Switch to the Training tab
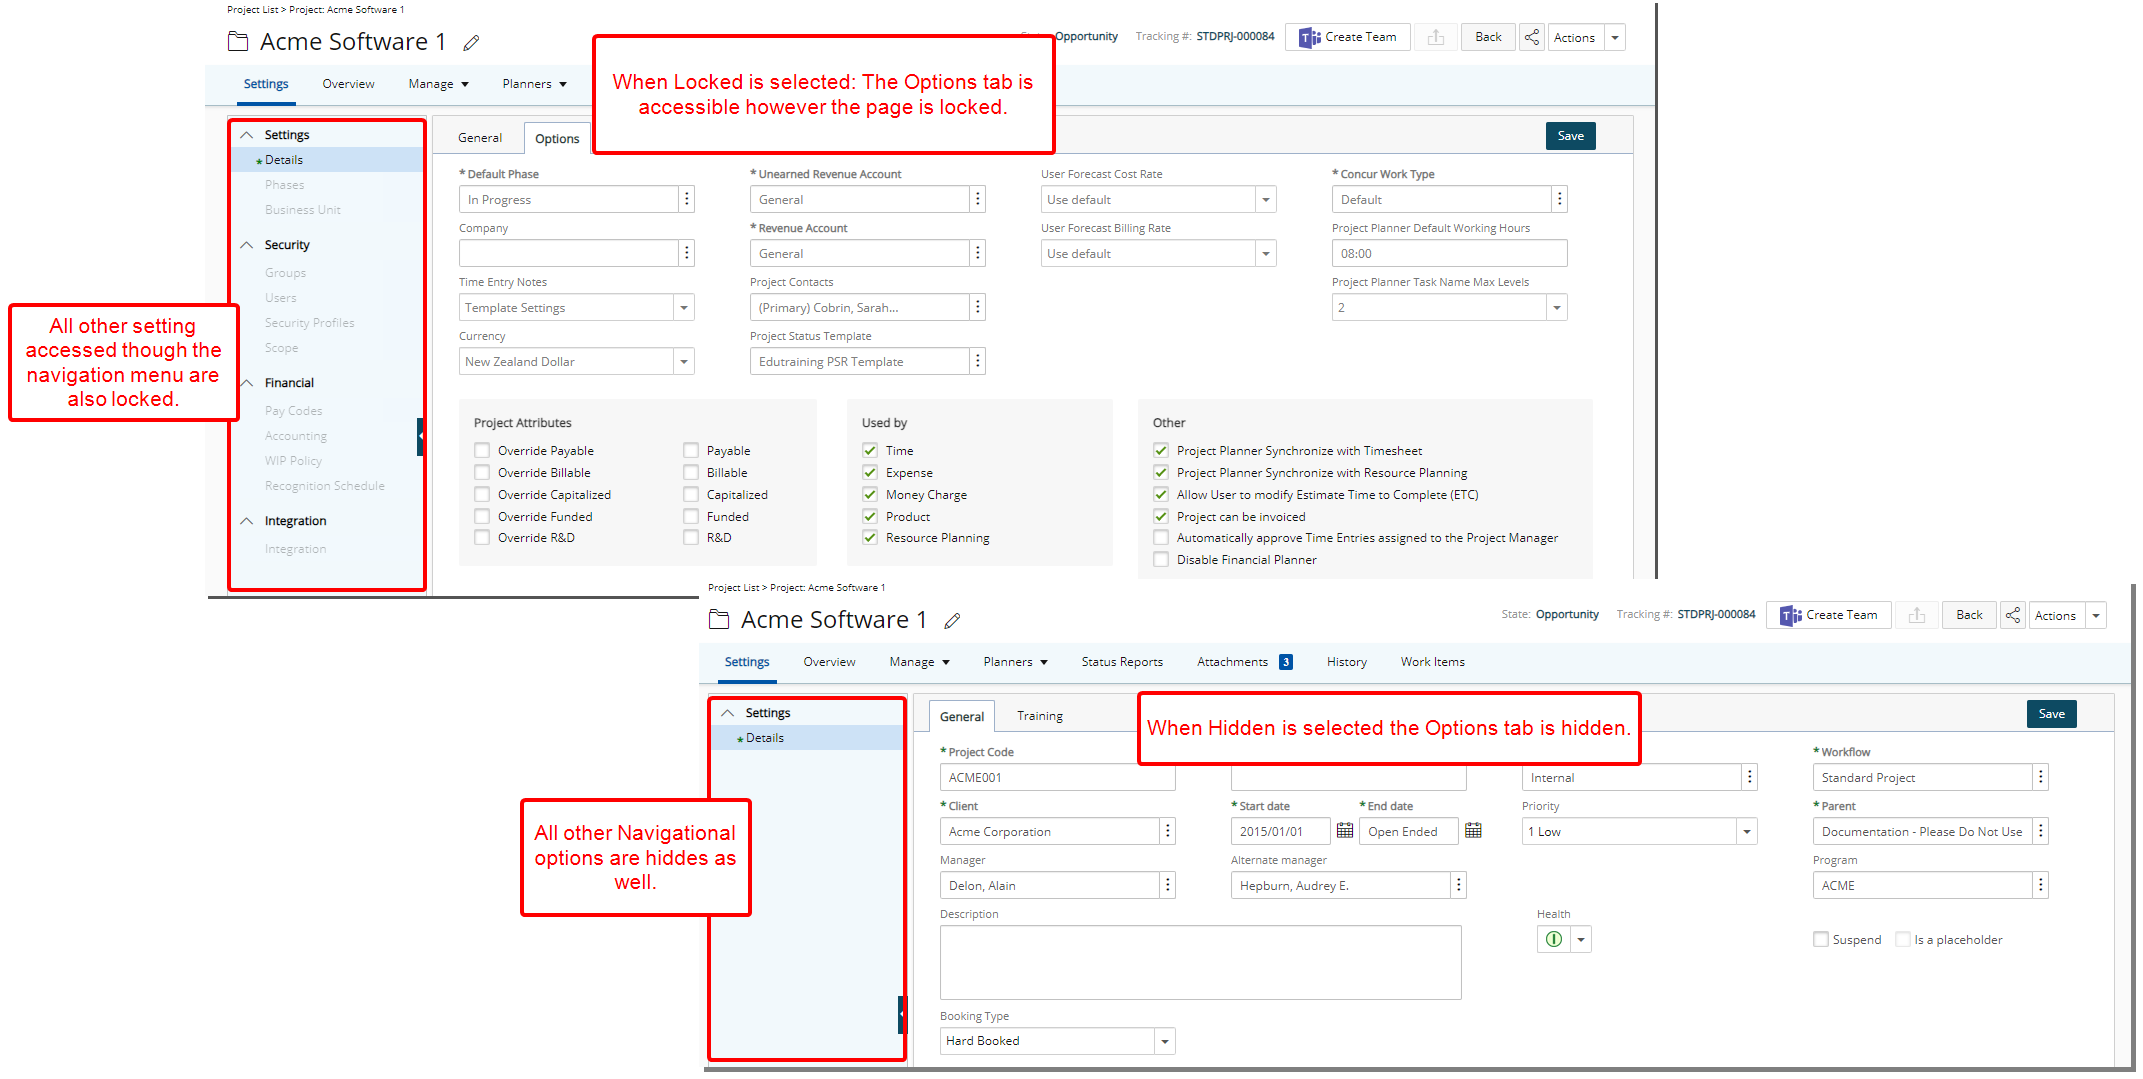Image resolution: width=2143 pixels, height=1079 pixels. [x=1040, y=716]
